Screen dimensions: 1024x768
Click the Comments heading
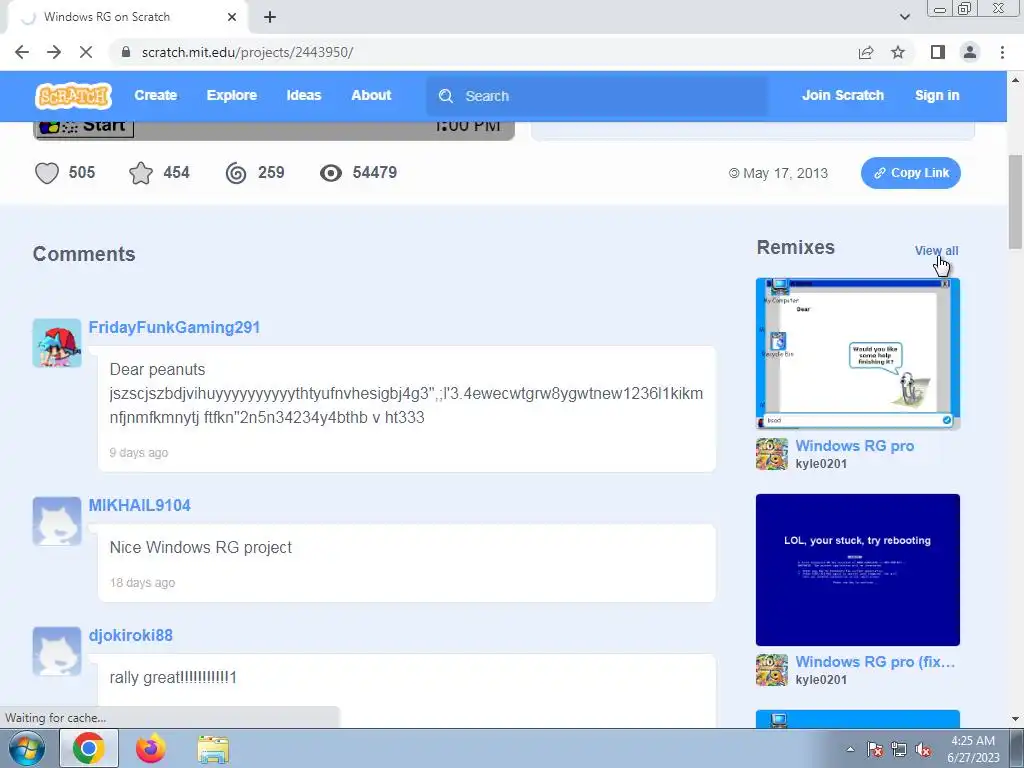84,254
